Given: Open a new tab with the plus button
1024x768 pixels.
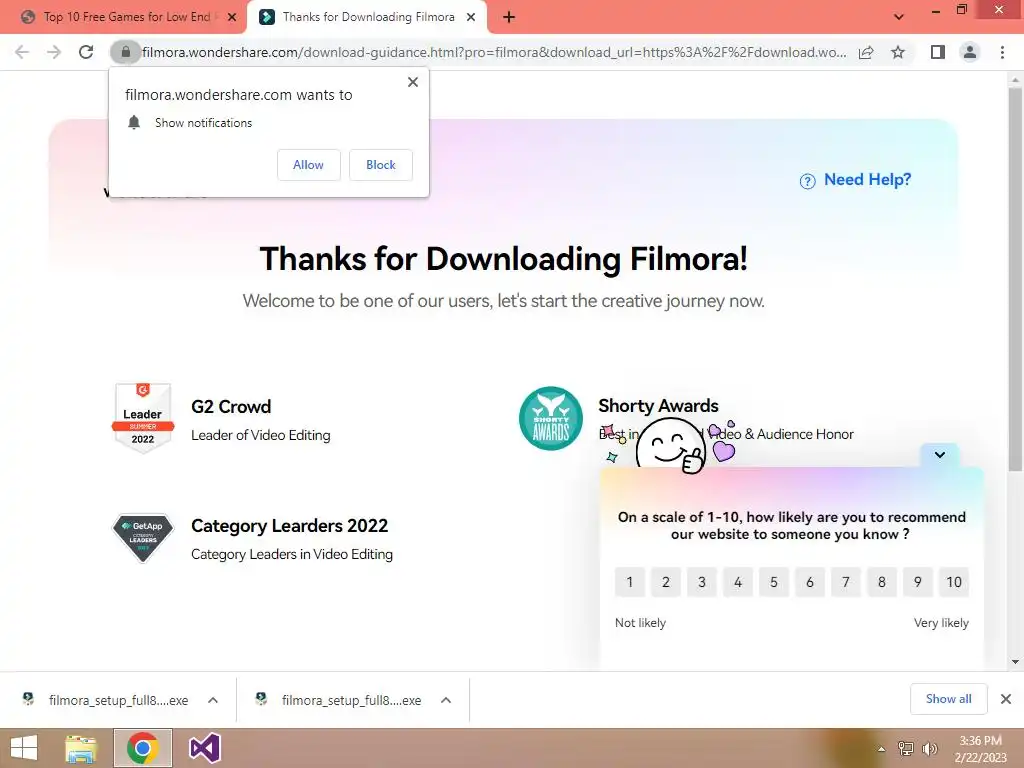Looking at the screenshot, I should pyautogui.click(x=509, y=17).
